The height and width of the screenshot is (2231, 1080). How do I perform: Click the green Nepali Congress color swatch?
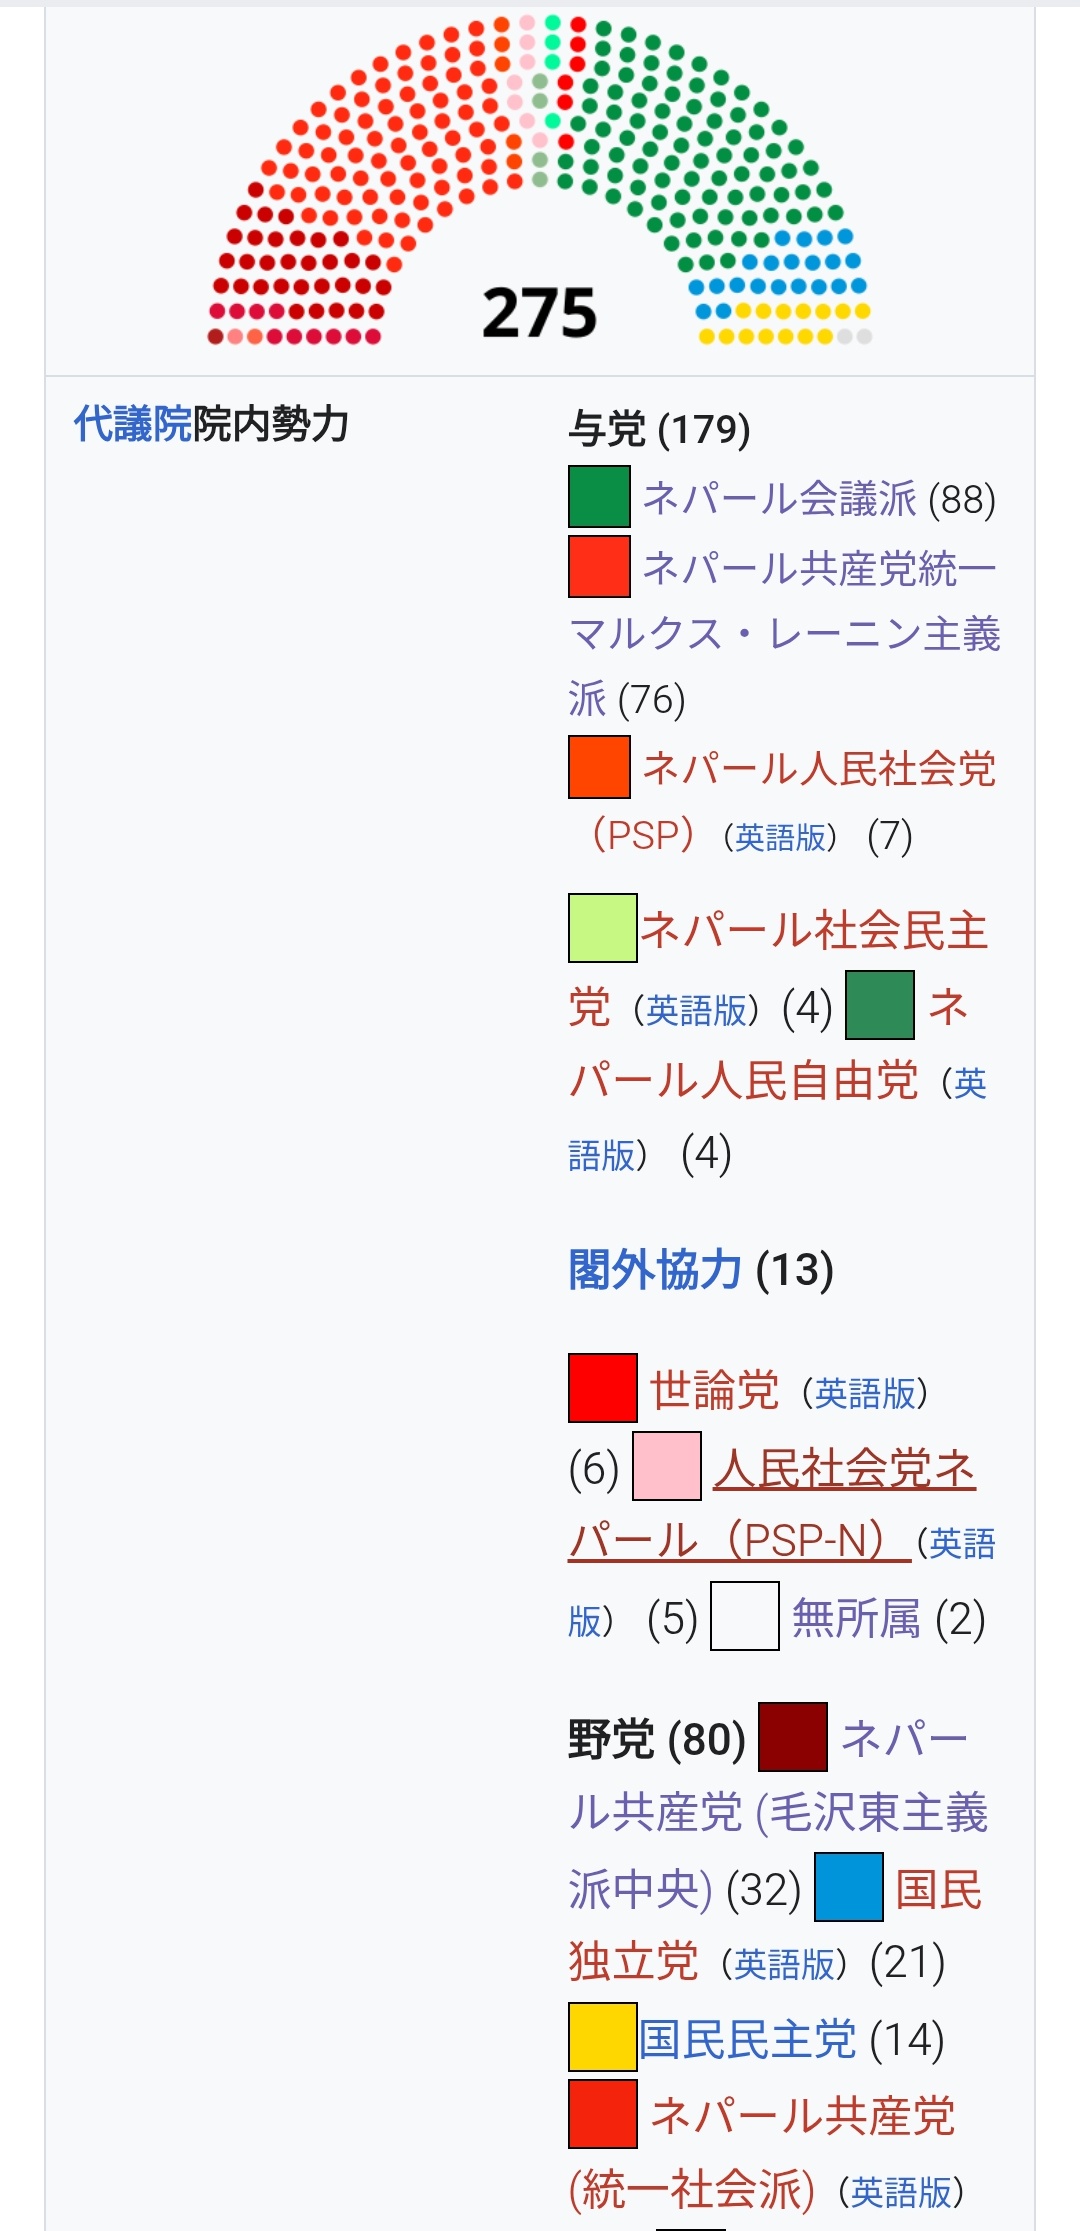click(x=599, y=497)
